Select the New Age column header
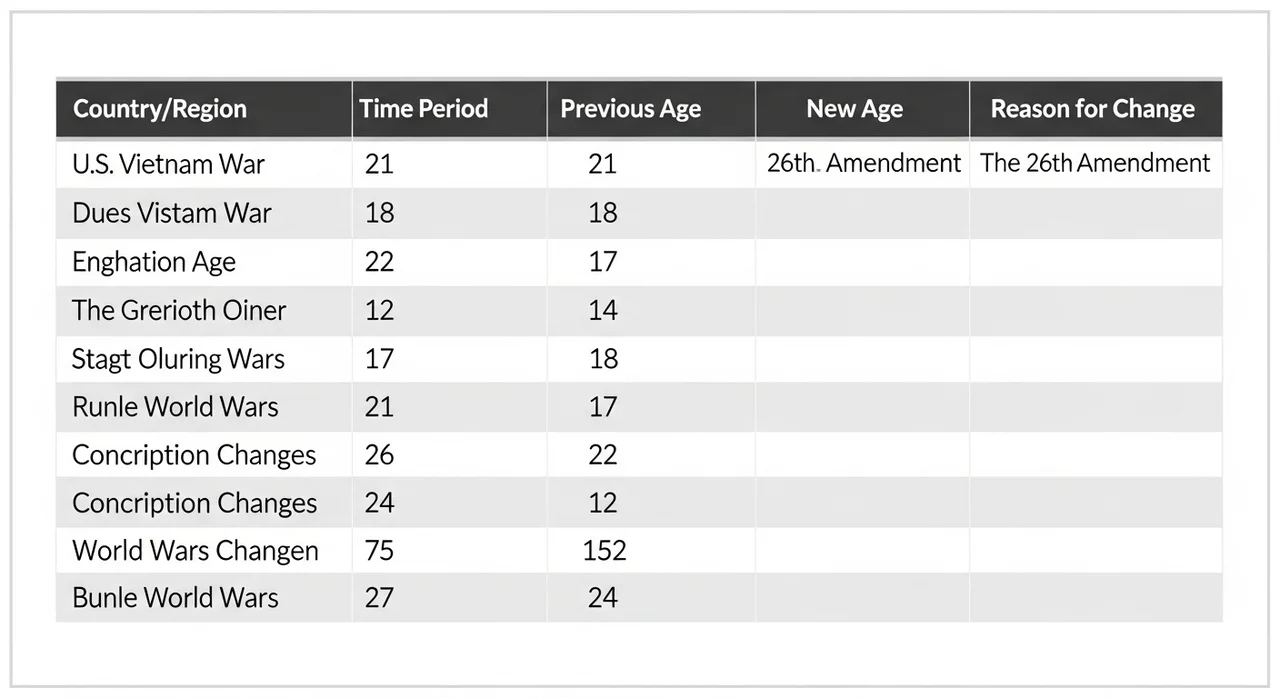 855,109
